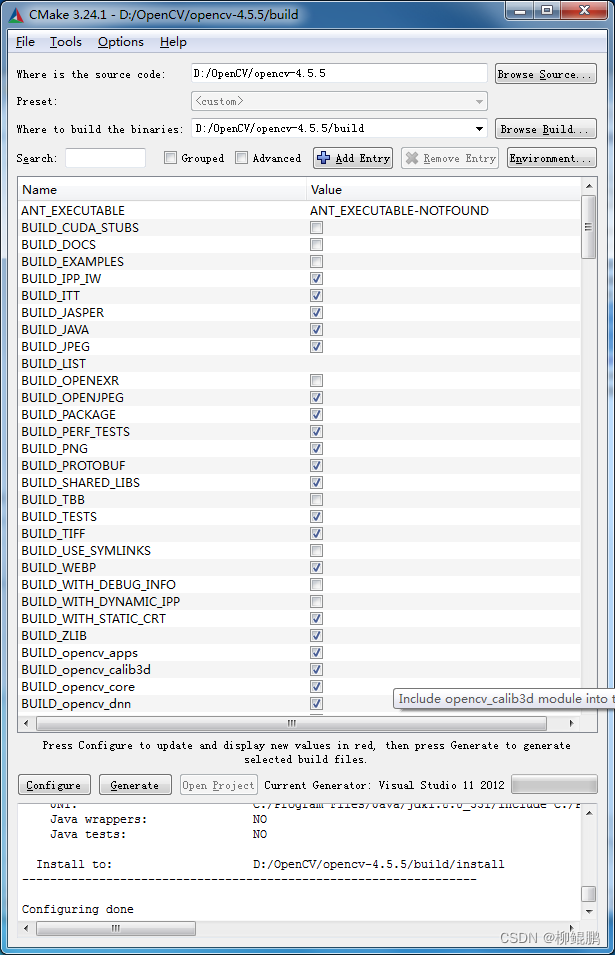Viewport: 615px width, 955px height.
Task: Open the Help menu
Action: 173,41
